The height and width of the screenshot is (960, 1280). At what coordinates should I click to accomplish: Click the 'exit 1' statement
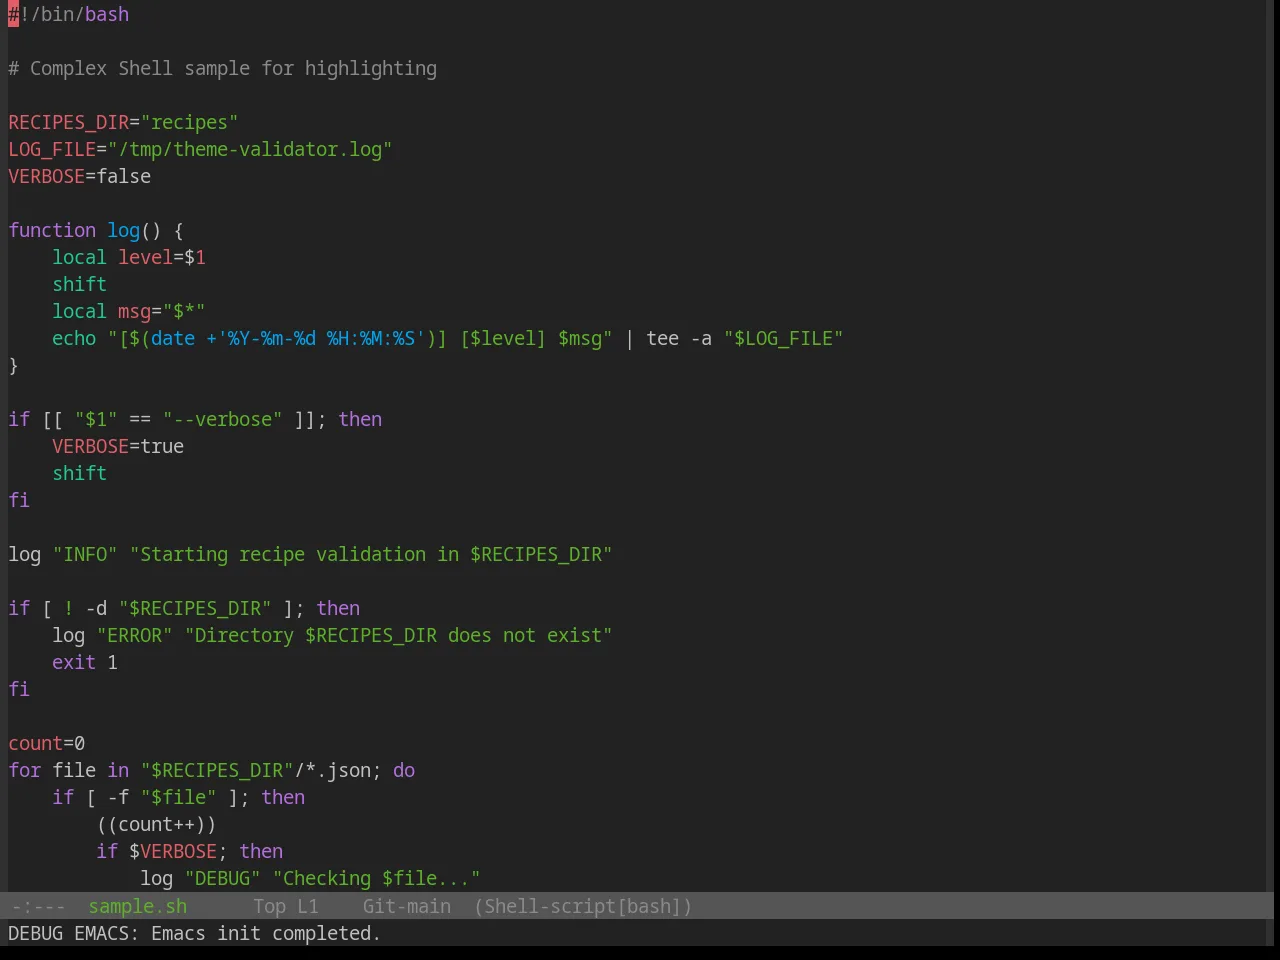pos(85,662)
